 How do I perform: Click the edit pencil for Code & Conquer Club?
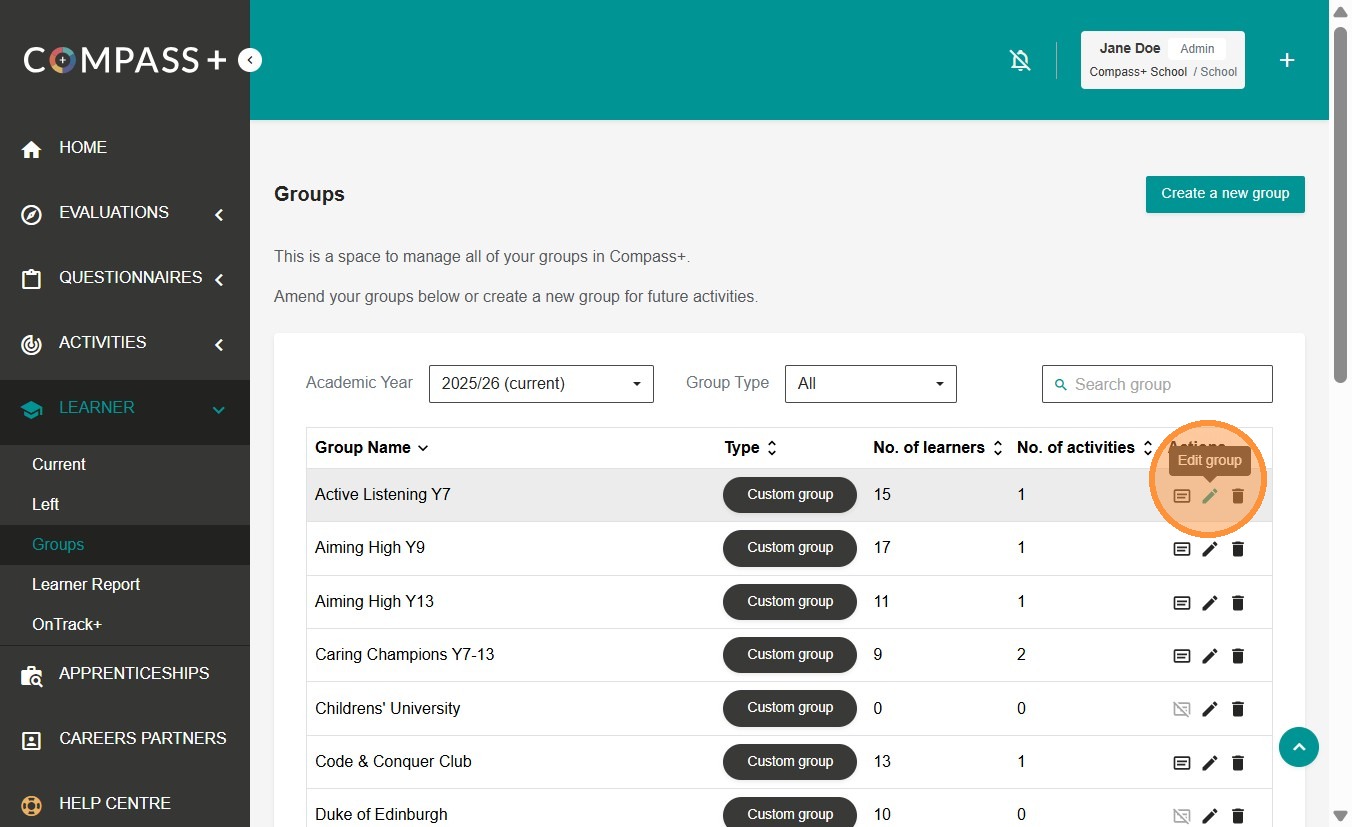point(1210,763)
